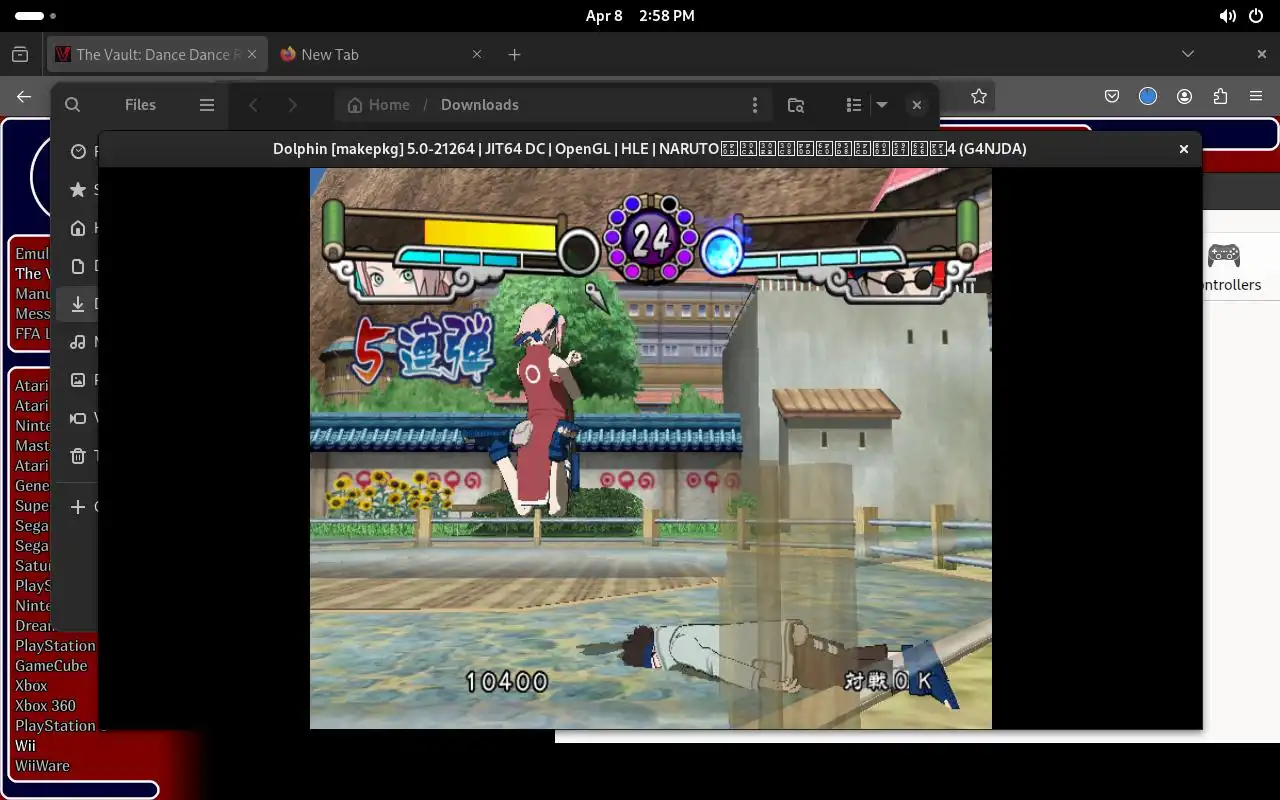The image size is (1280, 800).
Task: Open the Files main hamburger menu
Action: point(207,104)
